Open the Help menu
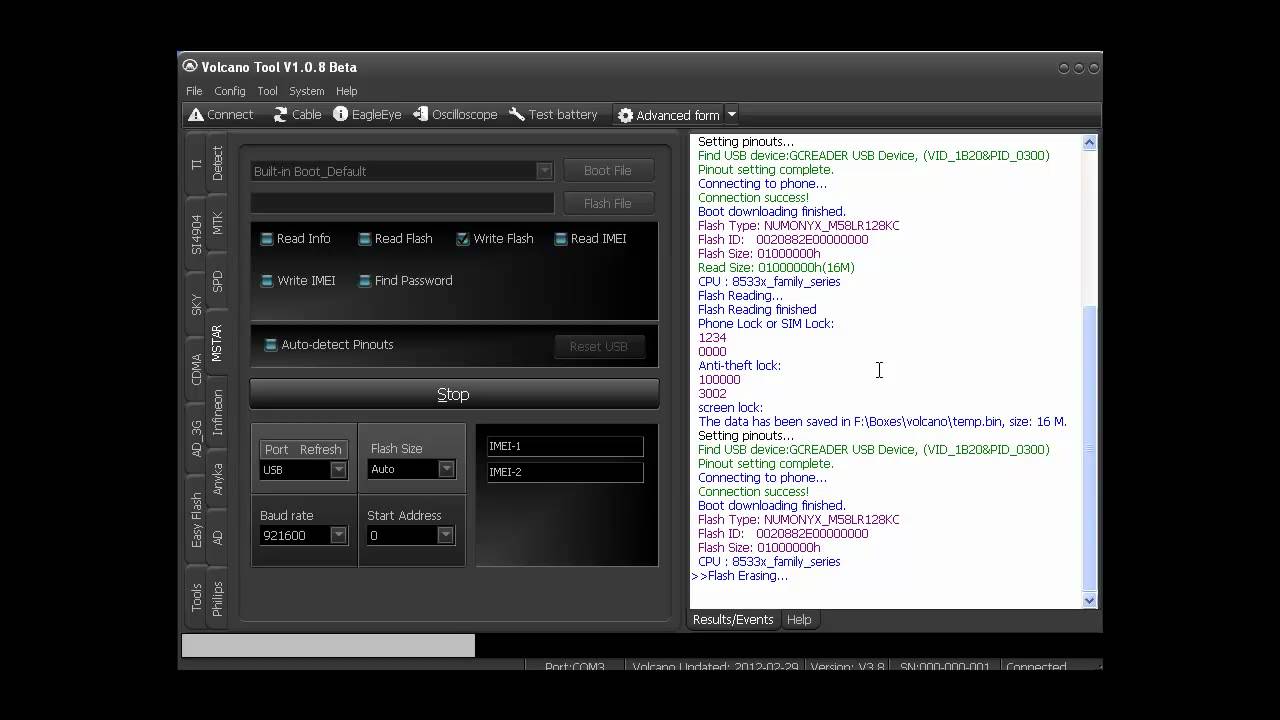This screenshot has width=1280, height=720. click(346, 91)
